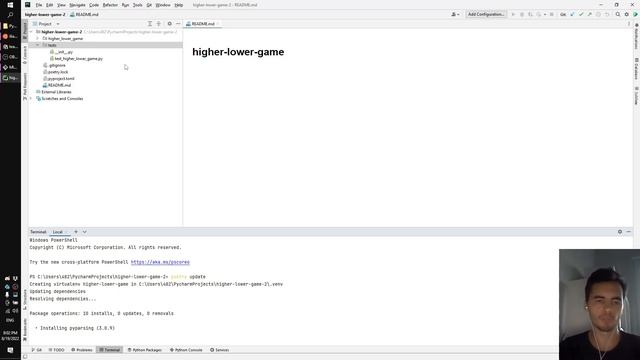640x360 pixels.
Task: Switch to the README.md editor tab
Action: click(x=203, y=24)
